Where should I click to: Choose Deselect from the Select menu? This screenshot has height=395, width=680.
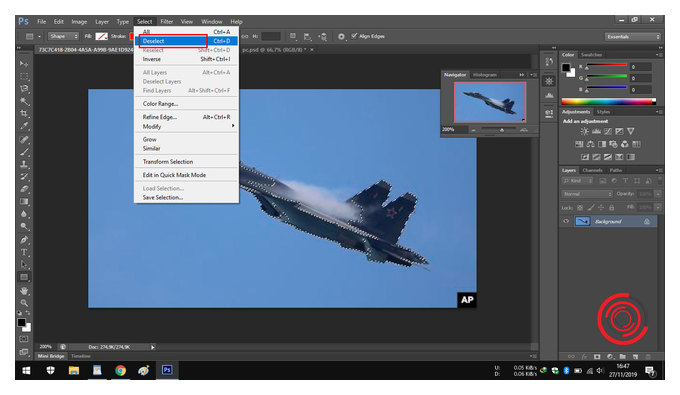click(186, 41)
